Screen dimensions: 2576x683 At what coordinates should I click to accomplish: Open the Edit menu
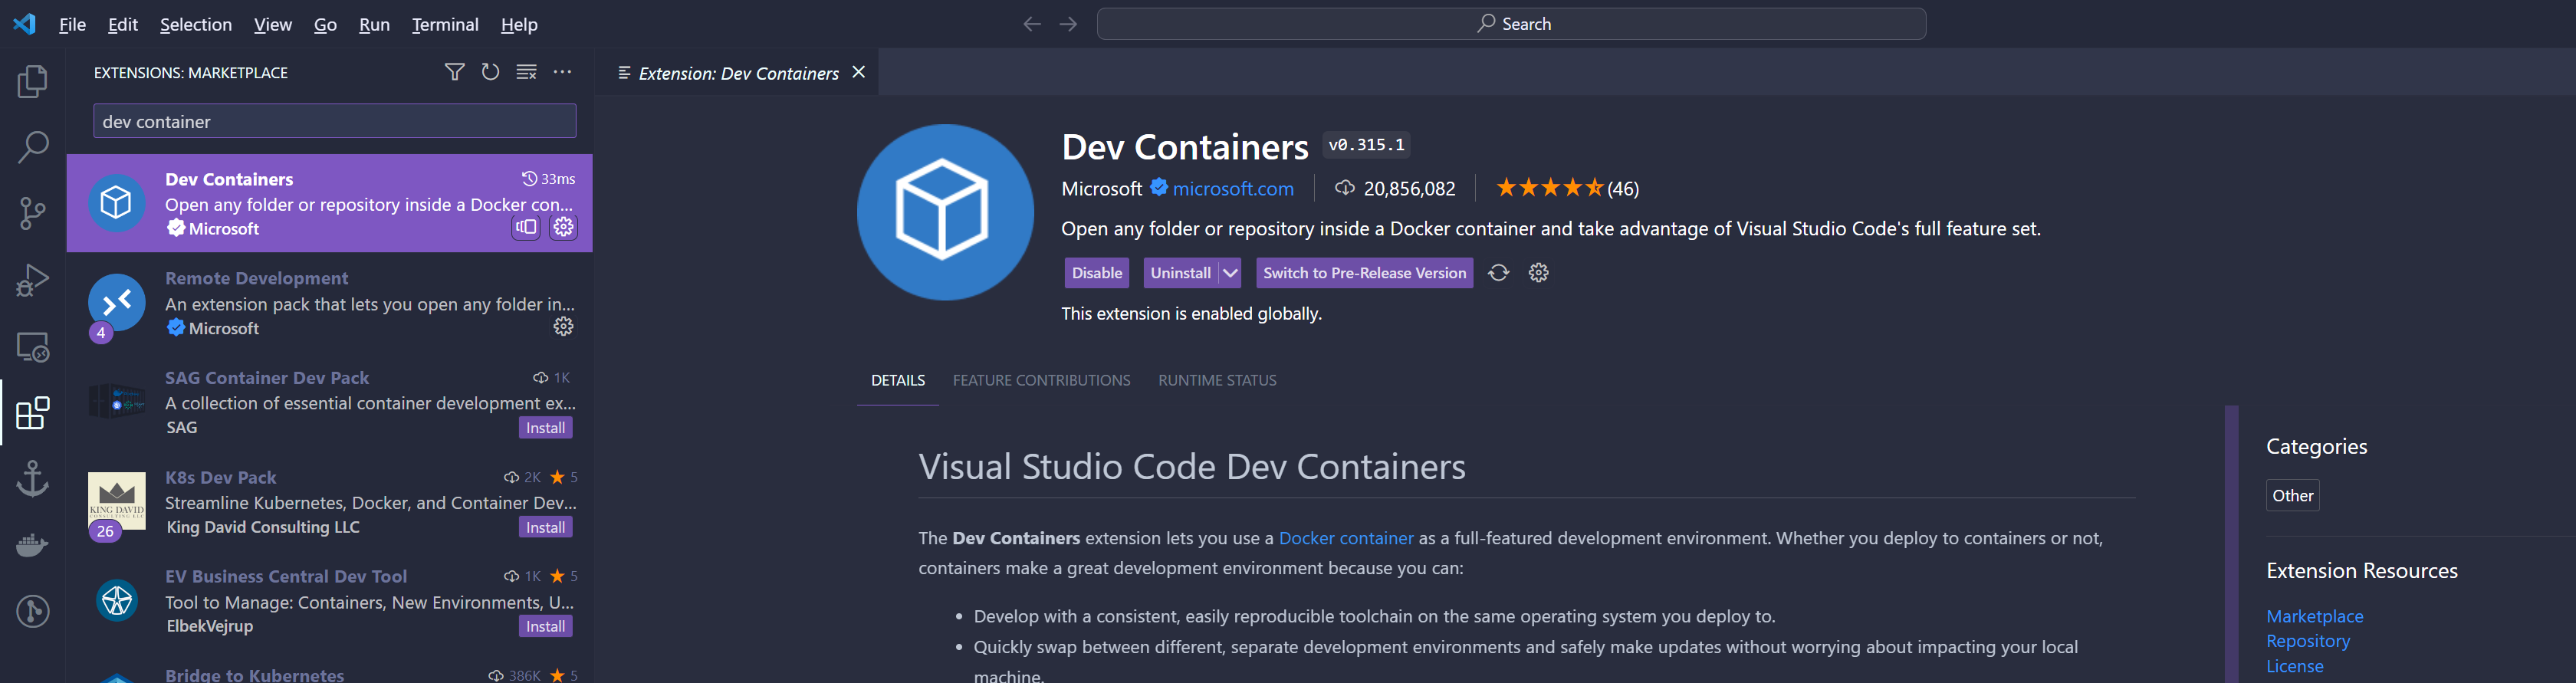click(122, 24)
